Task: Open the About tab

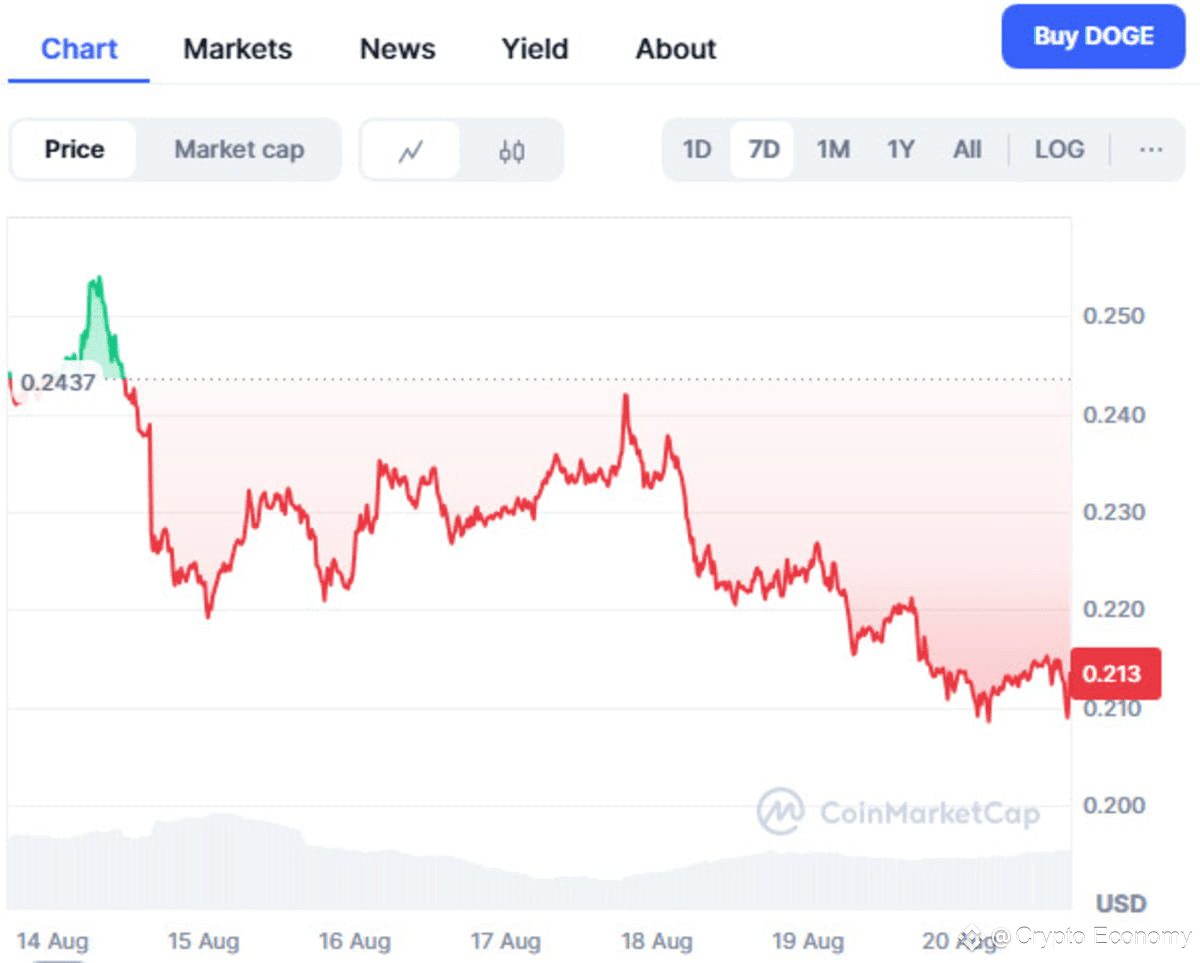Action: coord(676,49)
